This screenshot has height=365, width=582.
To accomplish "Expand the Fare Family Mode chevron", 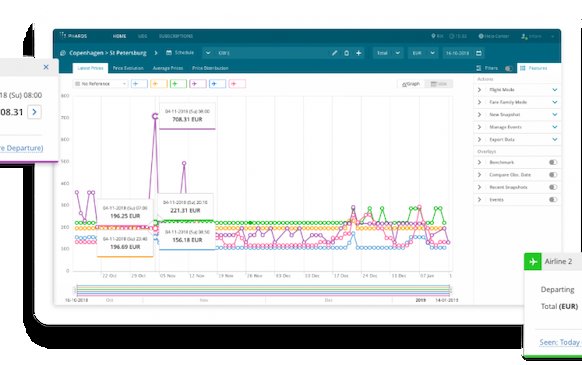I will 479,102.
